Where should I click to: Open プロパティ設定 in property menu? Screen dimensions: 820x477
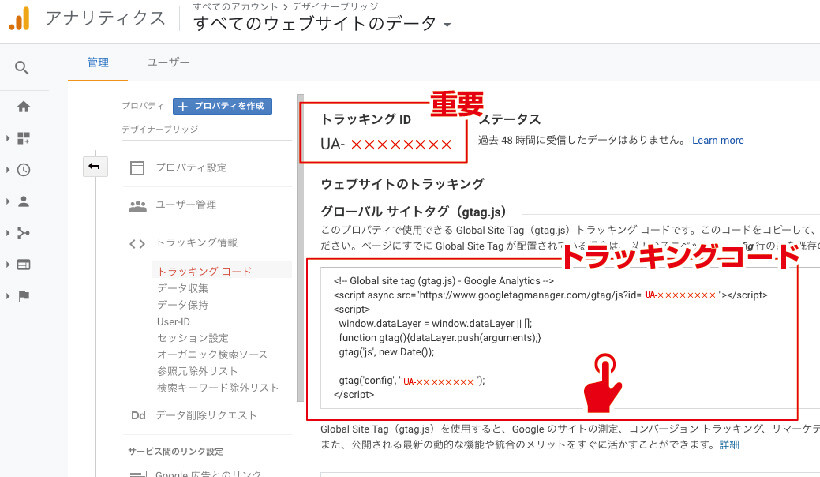click(190, 167)
